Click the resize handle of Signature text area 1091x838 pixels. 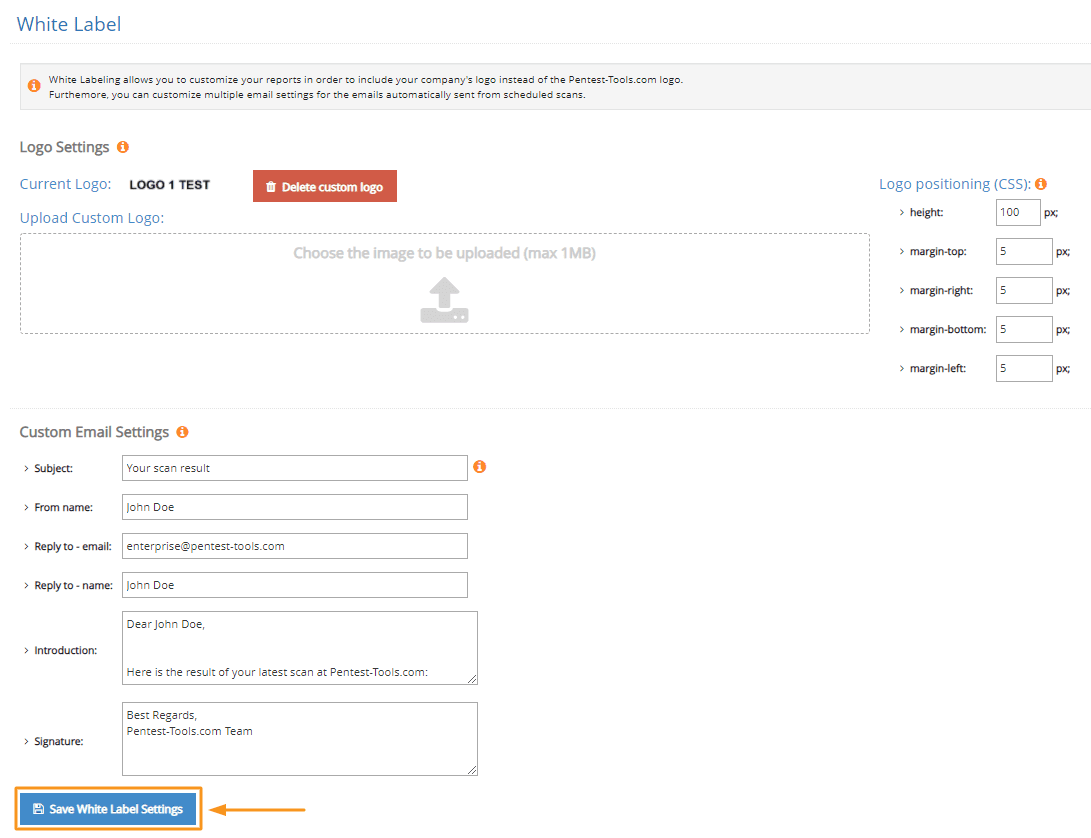[472, 770]
